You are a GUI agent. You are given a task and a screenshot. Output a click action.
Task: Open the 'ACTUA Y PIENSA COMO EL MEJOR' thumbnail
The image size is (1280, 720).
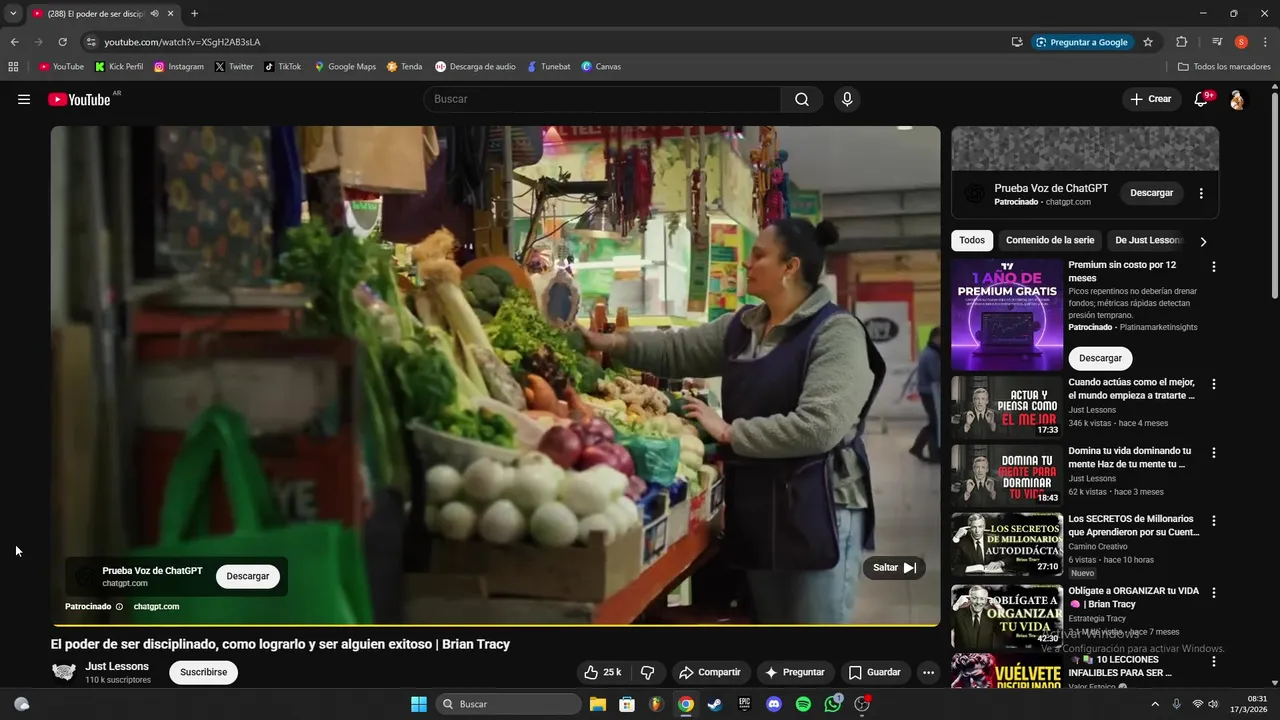coord(1007,407)
